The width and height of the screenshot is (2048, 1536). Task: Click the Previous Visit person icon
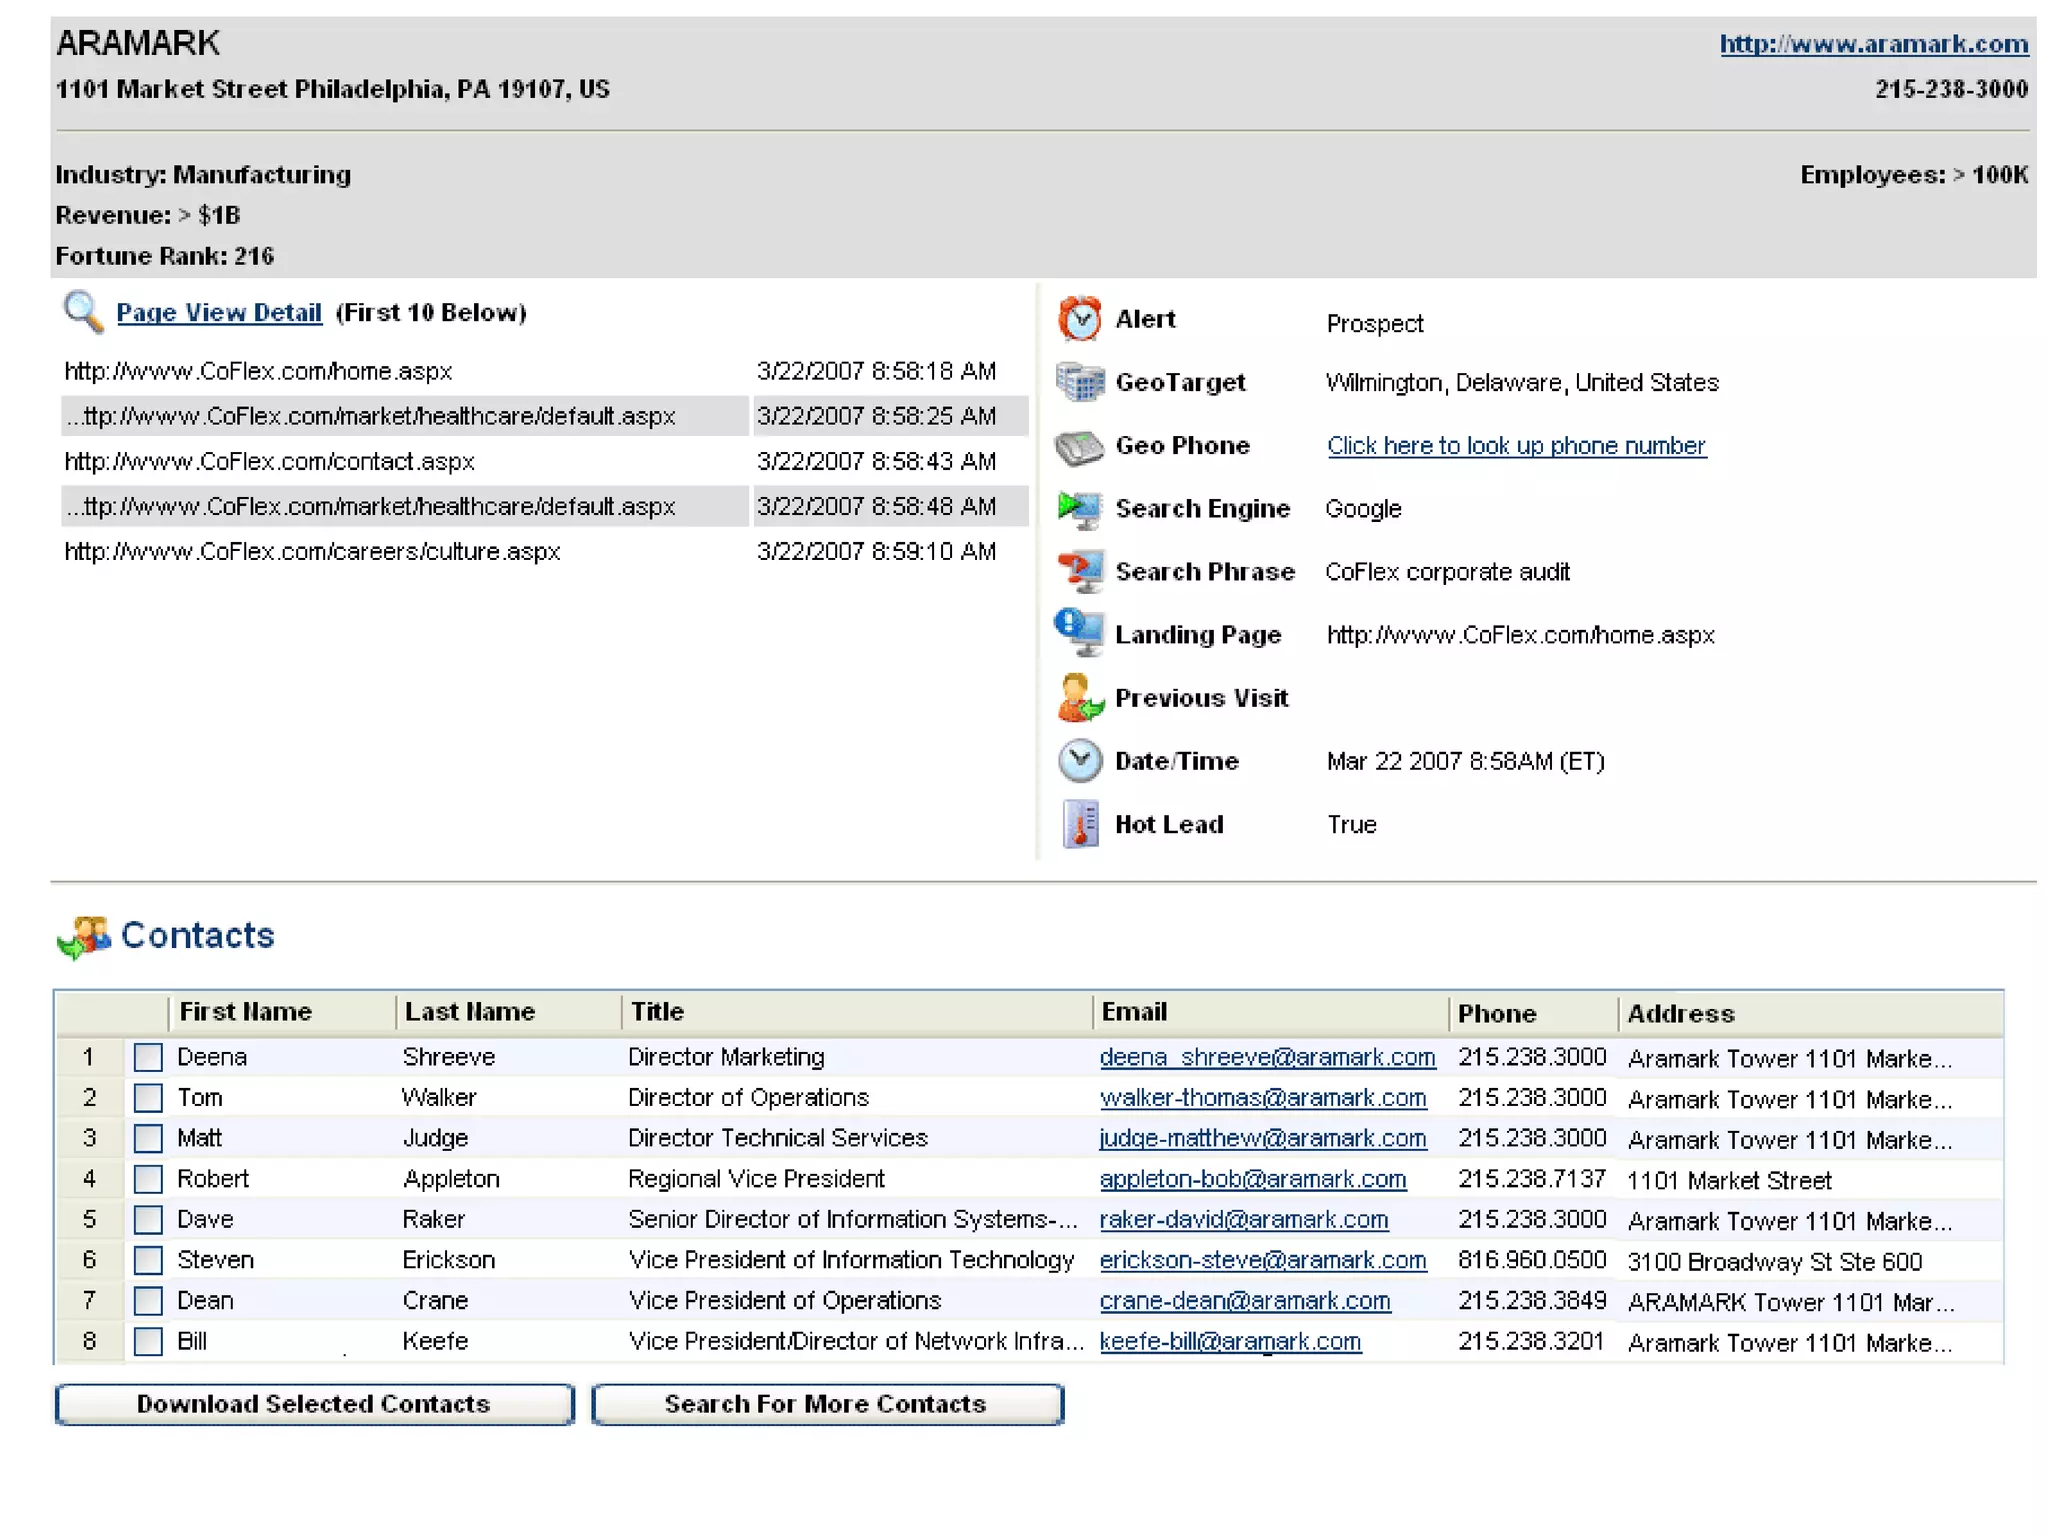1079,698
